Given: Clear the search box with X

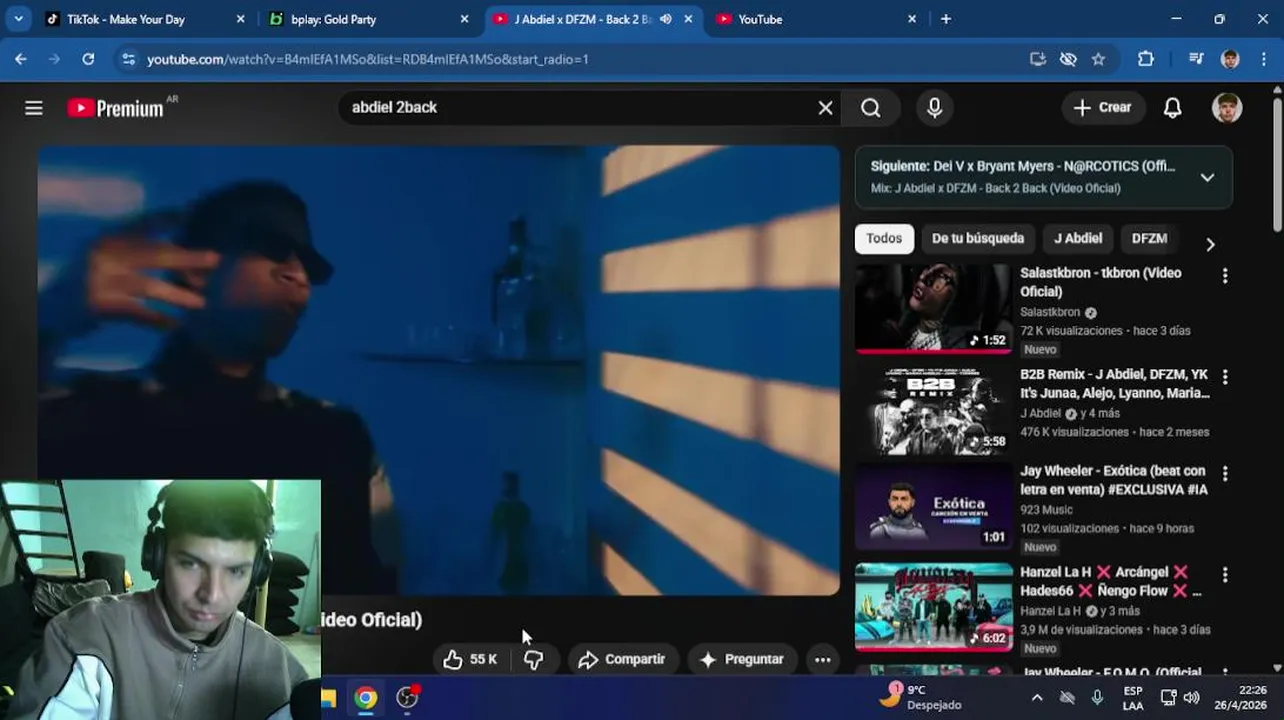Looking at the screenshot, I should [x=825, y=108].
